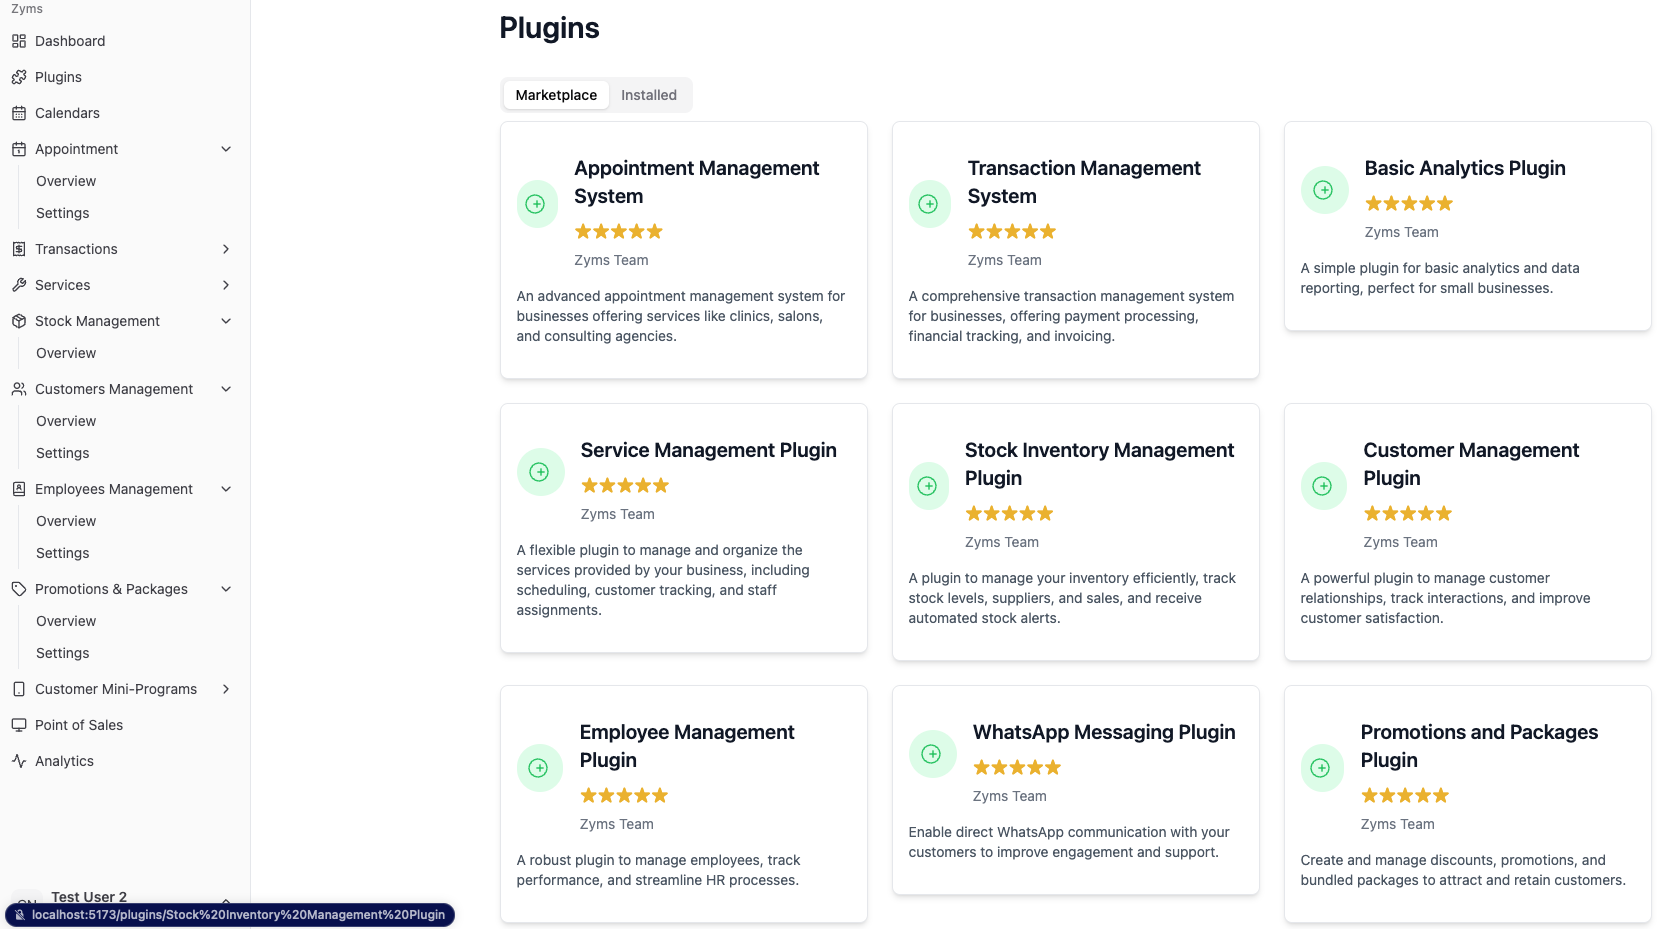Open the Promotions and Packages Plugin title
Image resolution: width=1662 pixels, height=929 pixels.
[1479, 746]
